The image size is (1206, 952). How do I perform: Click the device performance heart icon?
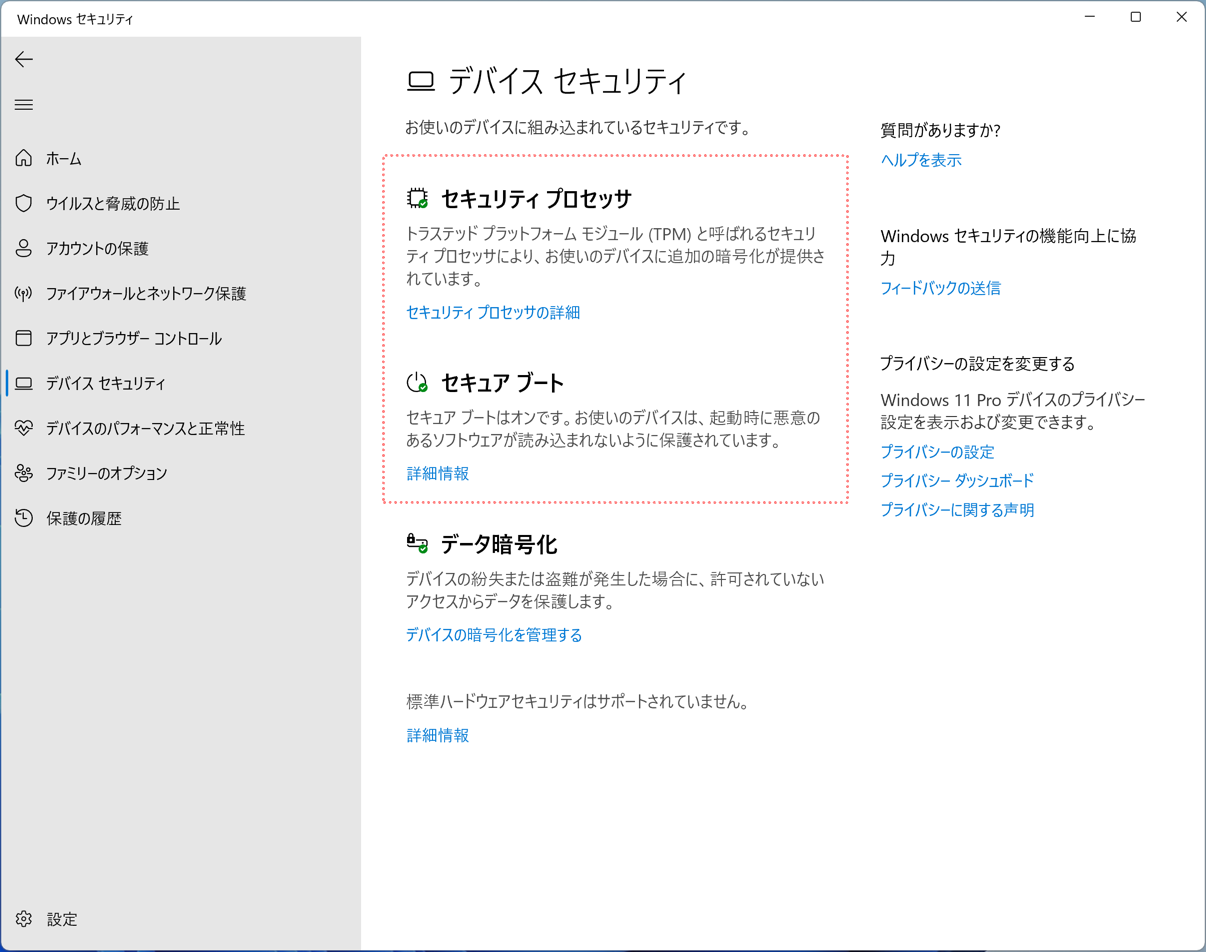(x=24, y=428)
